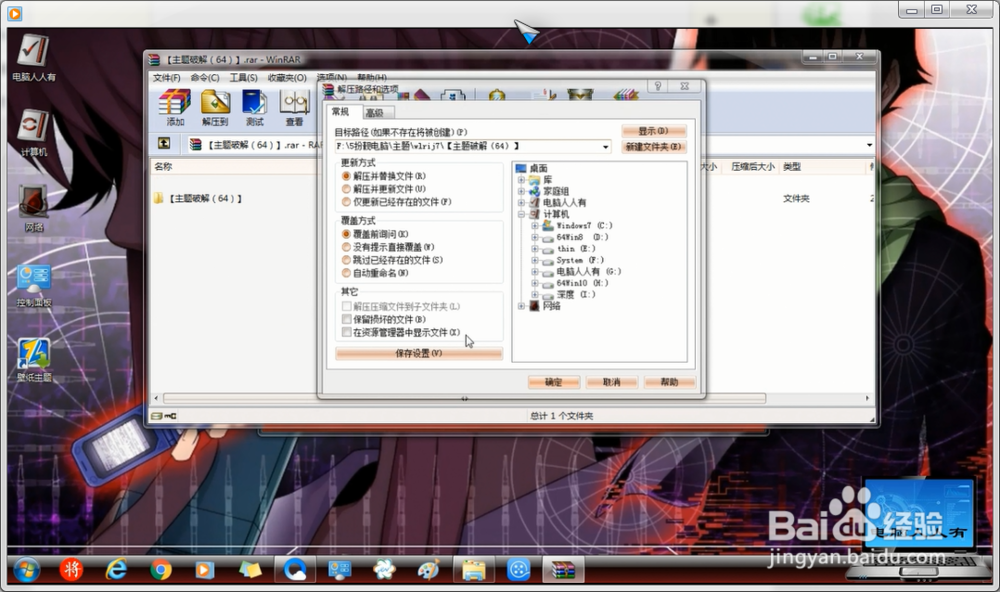Open the WinRAR address bar dropdown arrow
The image size is (1000, 592).
(x=869, y=145)
